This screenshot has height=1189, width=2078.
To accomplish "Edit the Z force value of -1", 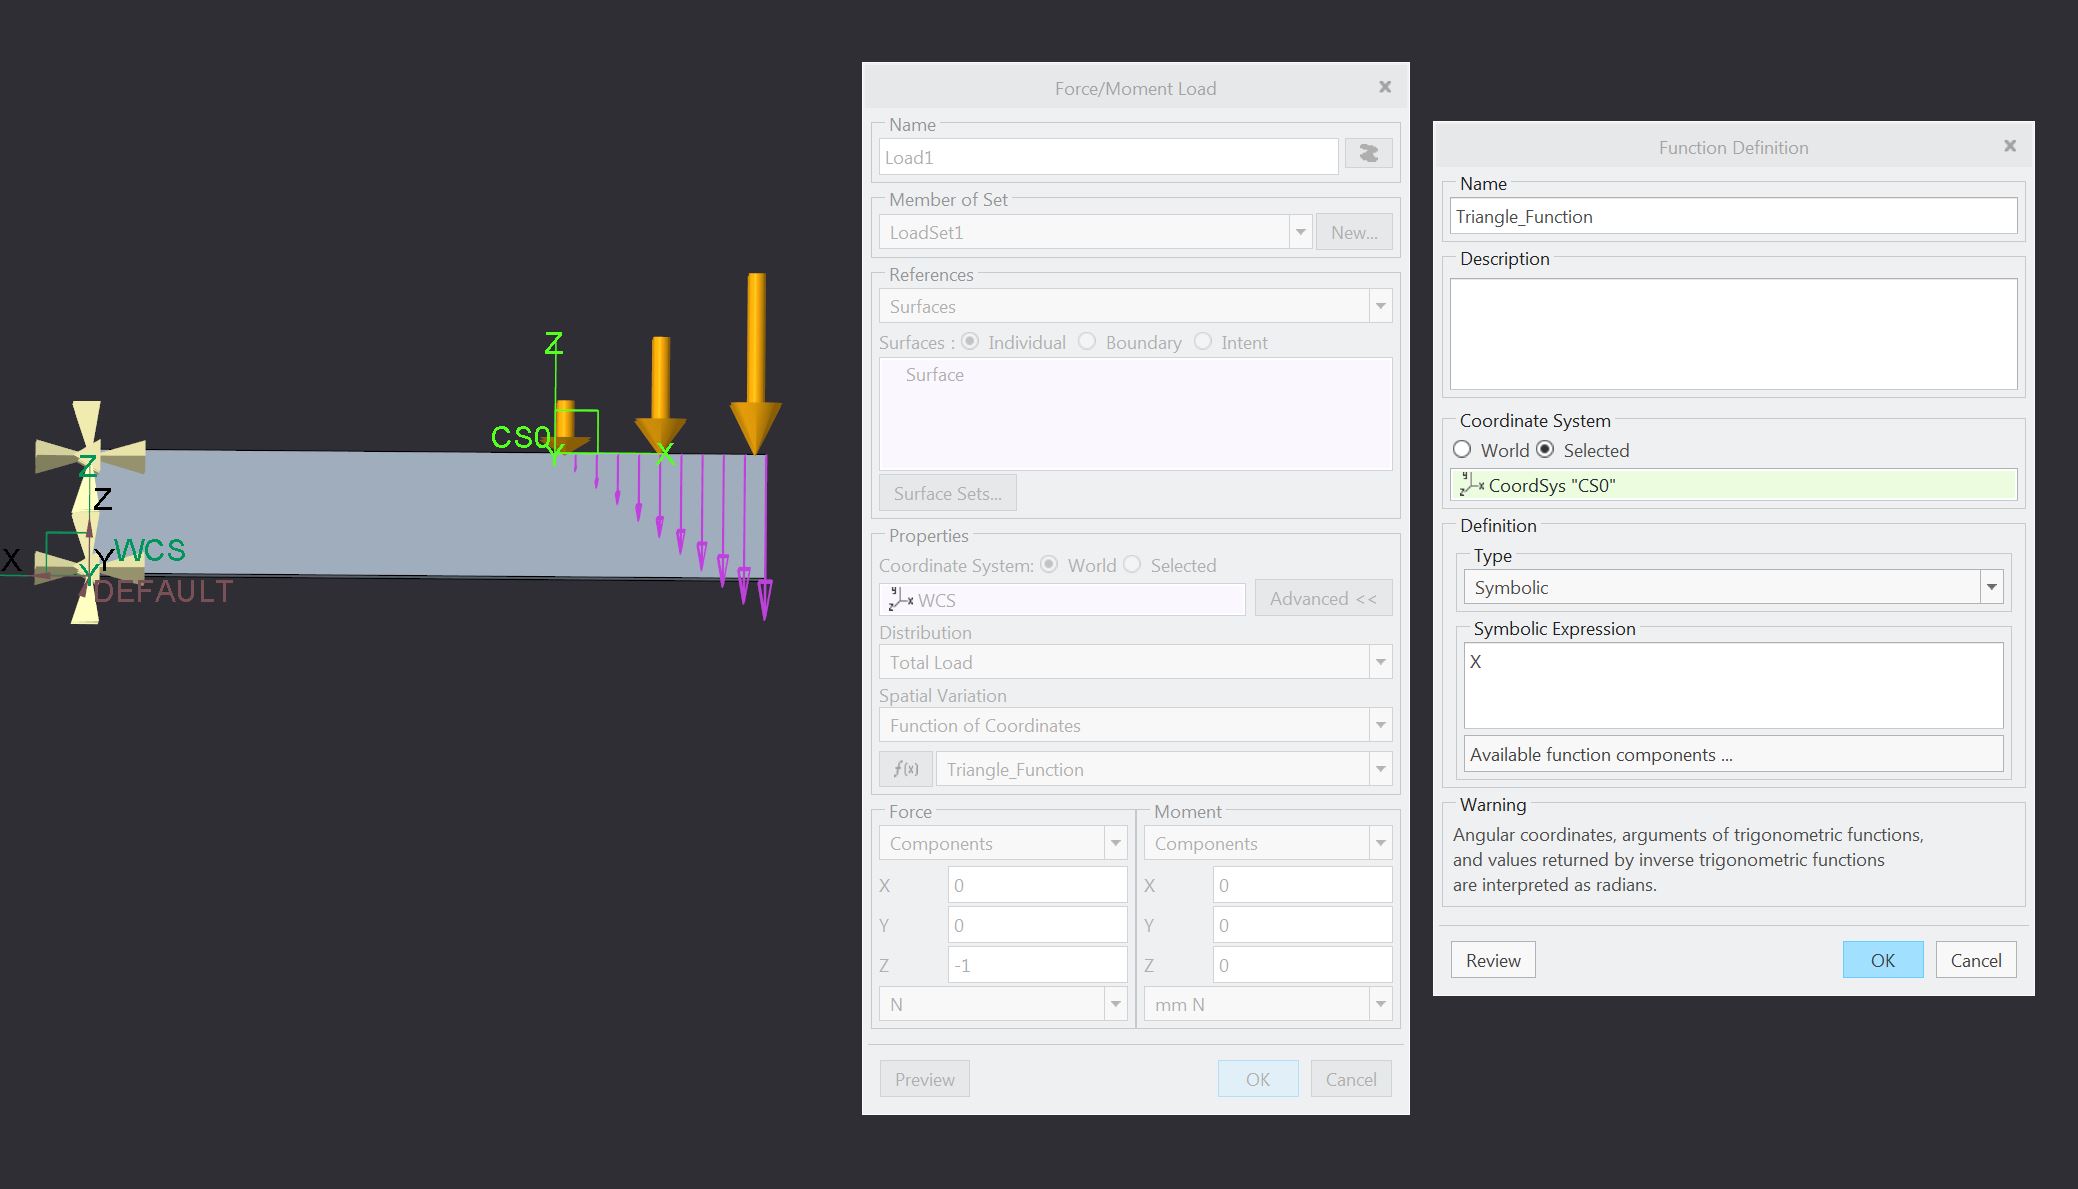I will [x=1036, y=964].
